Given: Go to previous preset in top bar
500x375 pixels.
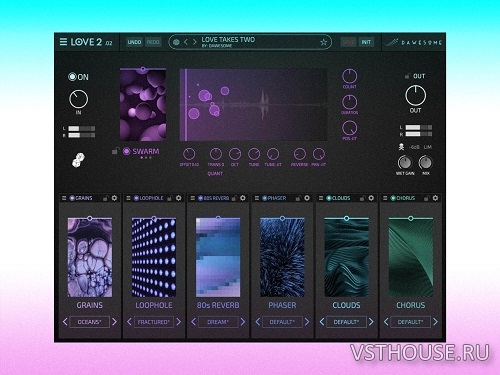Looking at the screenshot, I should [x=186, y=42].
